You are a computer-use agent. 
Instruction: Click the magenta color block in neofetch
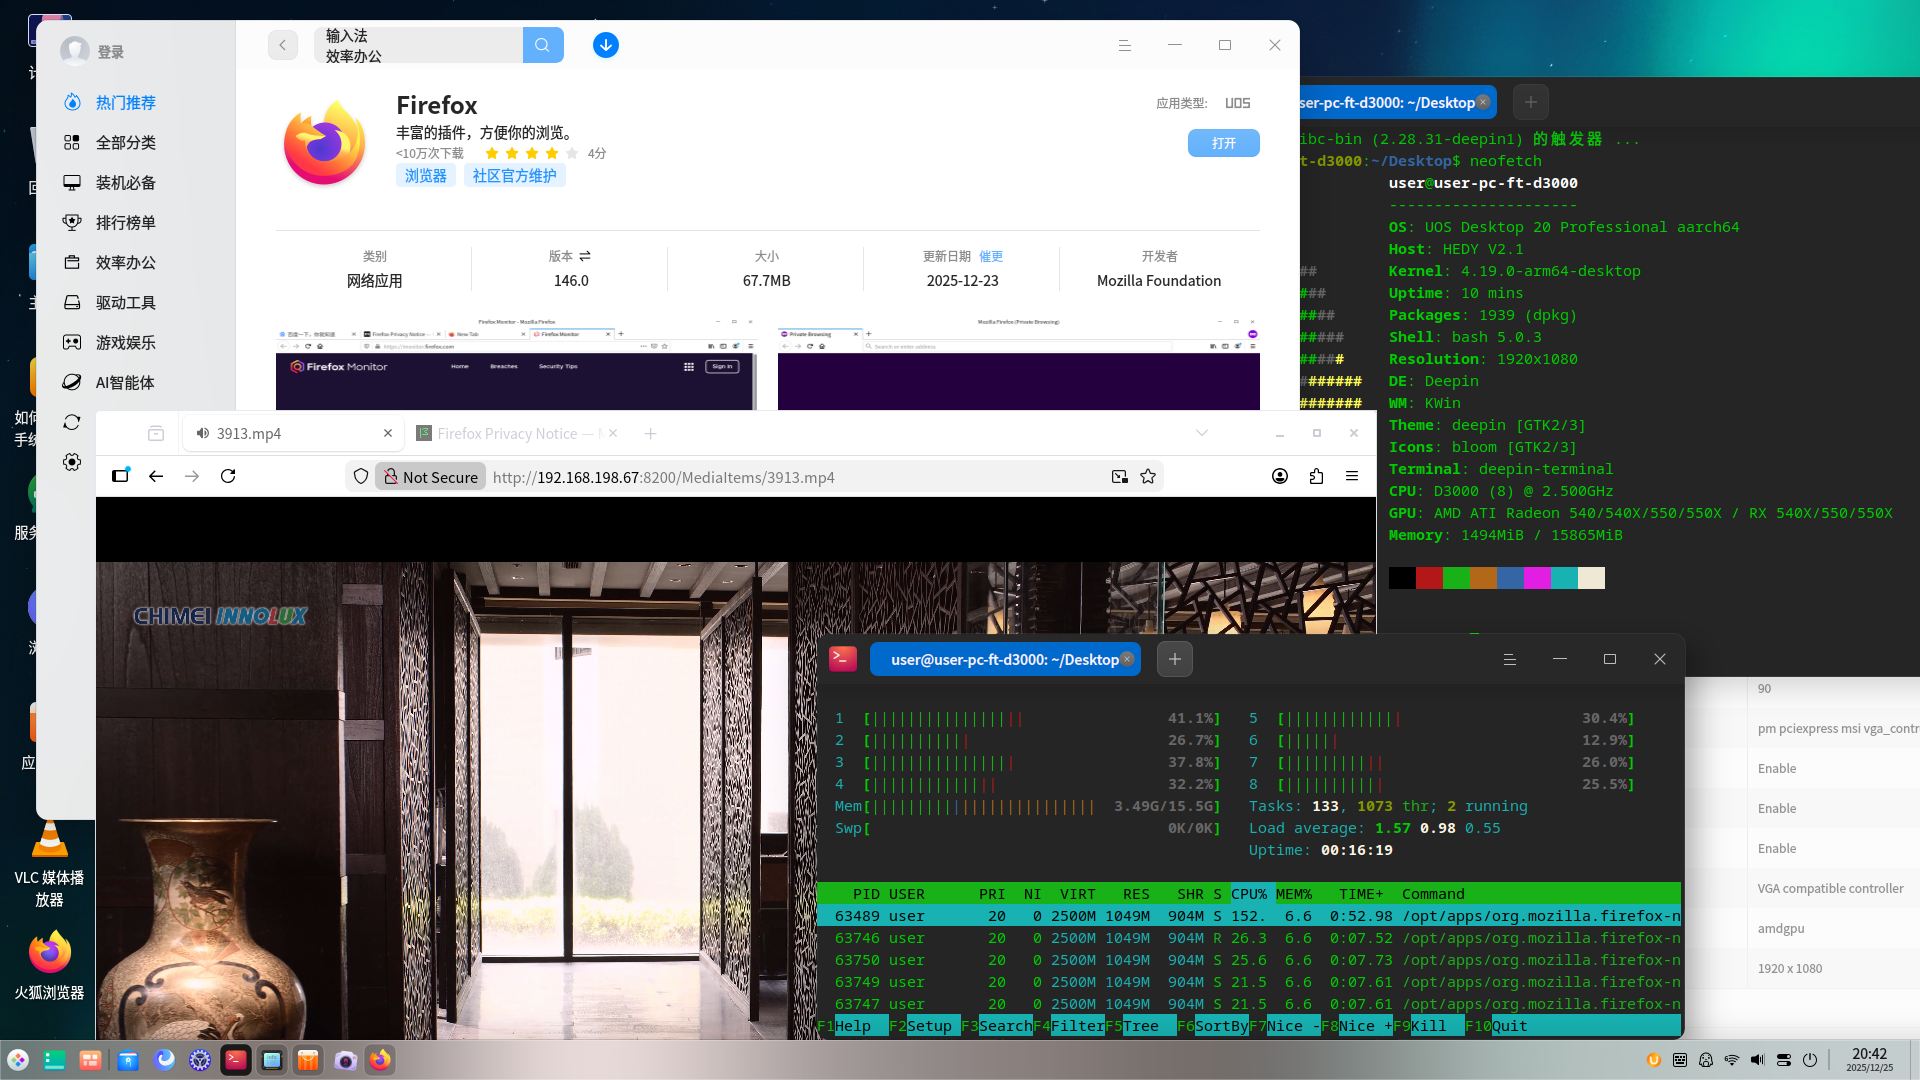coord(1537,578)
